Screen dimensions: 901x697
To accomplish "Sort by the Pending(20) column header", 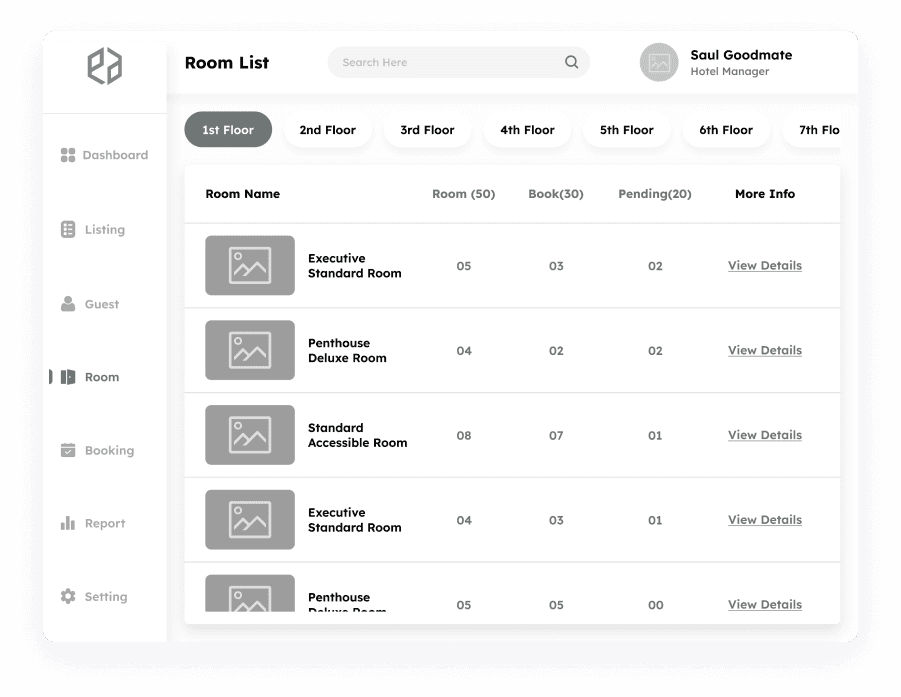I will [x=655, y=194].
